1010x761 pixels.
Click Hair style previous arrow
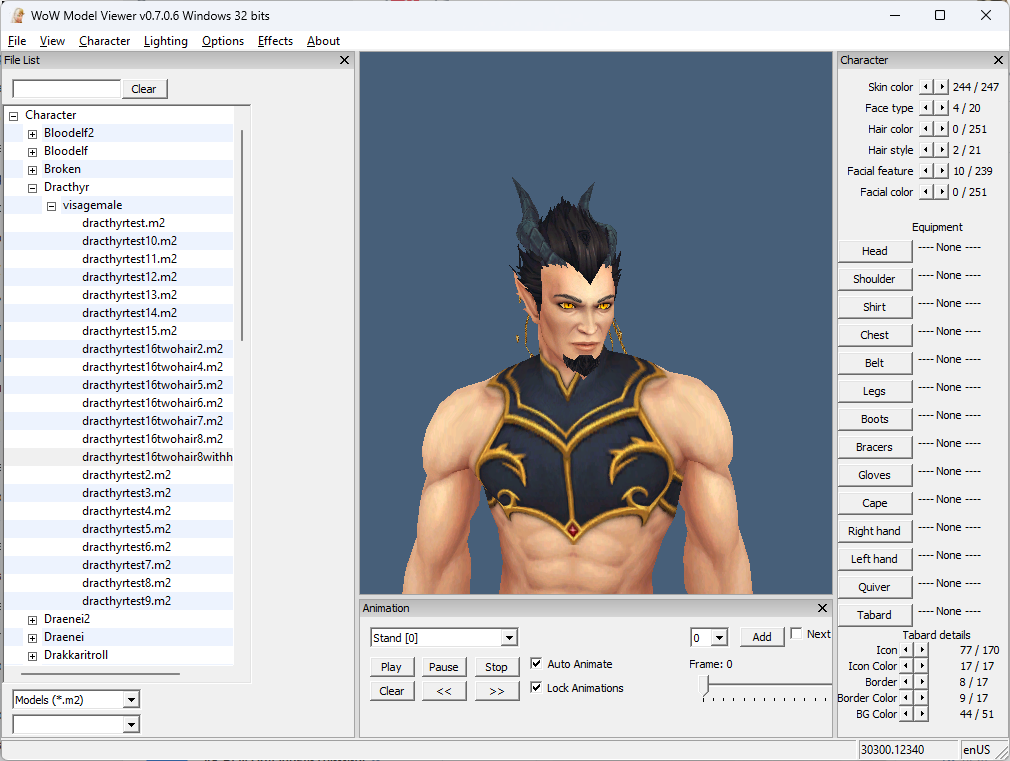[x=926, y=149]
